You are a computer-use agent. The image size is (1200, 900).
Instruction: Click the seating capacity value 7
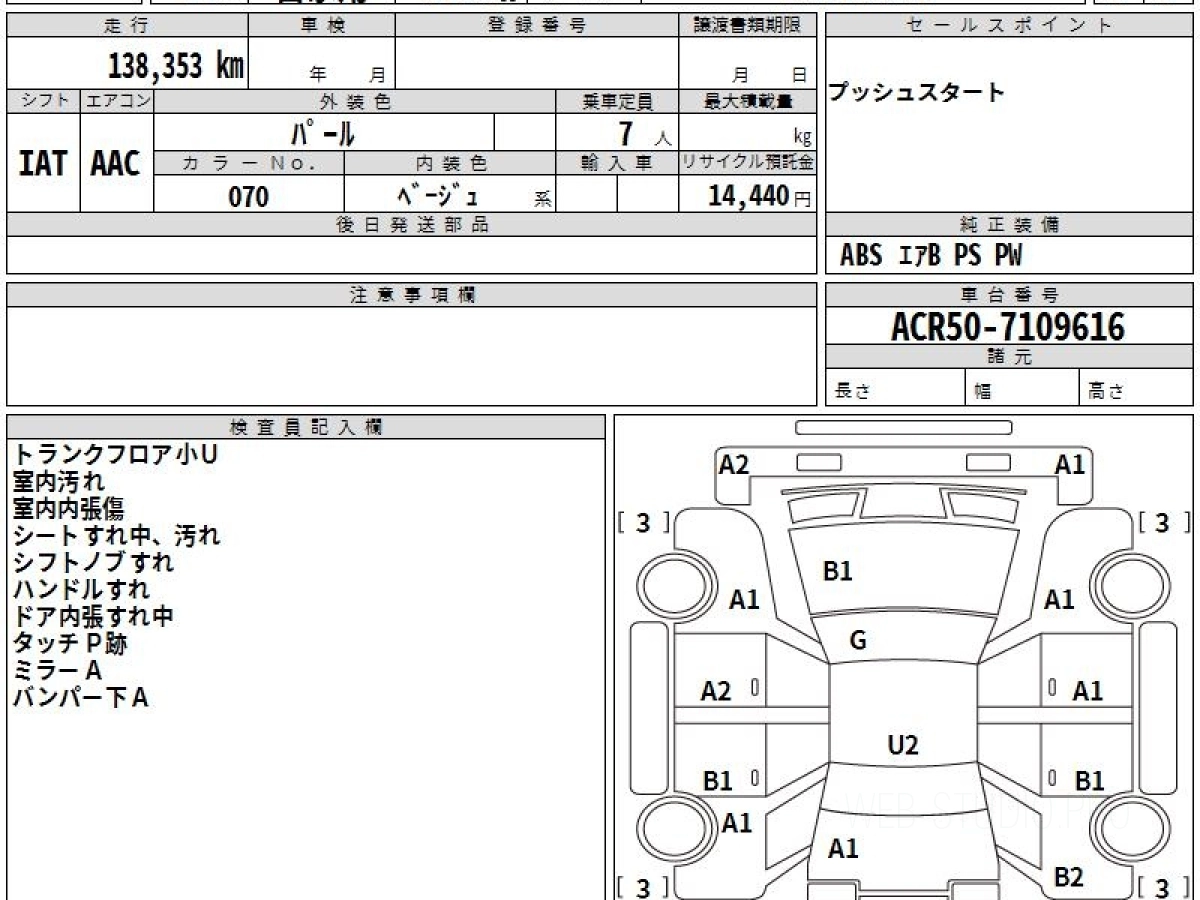(626, 133)
